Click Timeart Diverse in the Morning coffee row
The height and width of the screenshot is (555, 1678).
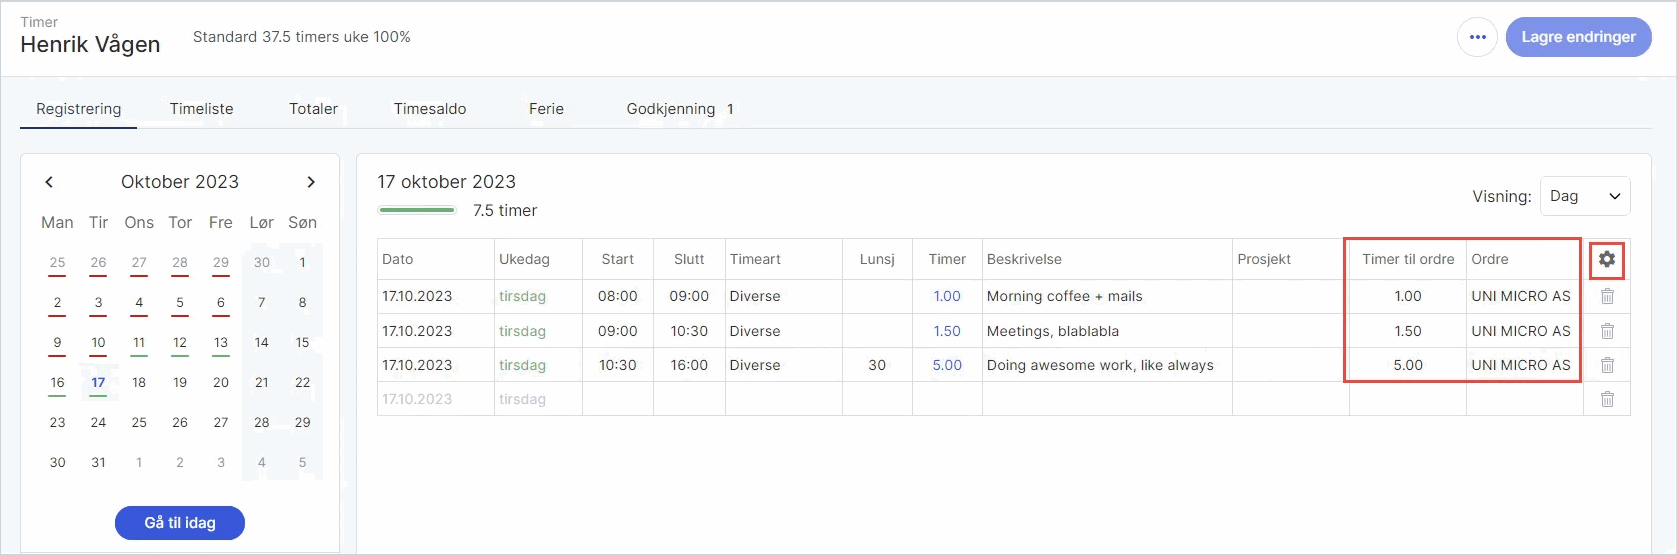click(784, 296)
